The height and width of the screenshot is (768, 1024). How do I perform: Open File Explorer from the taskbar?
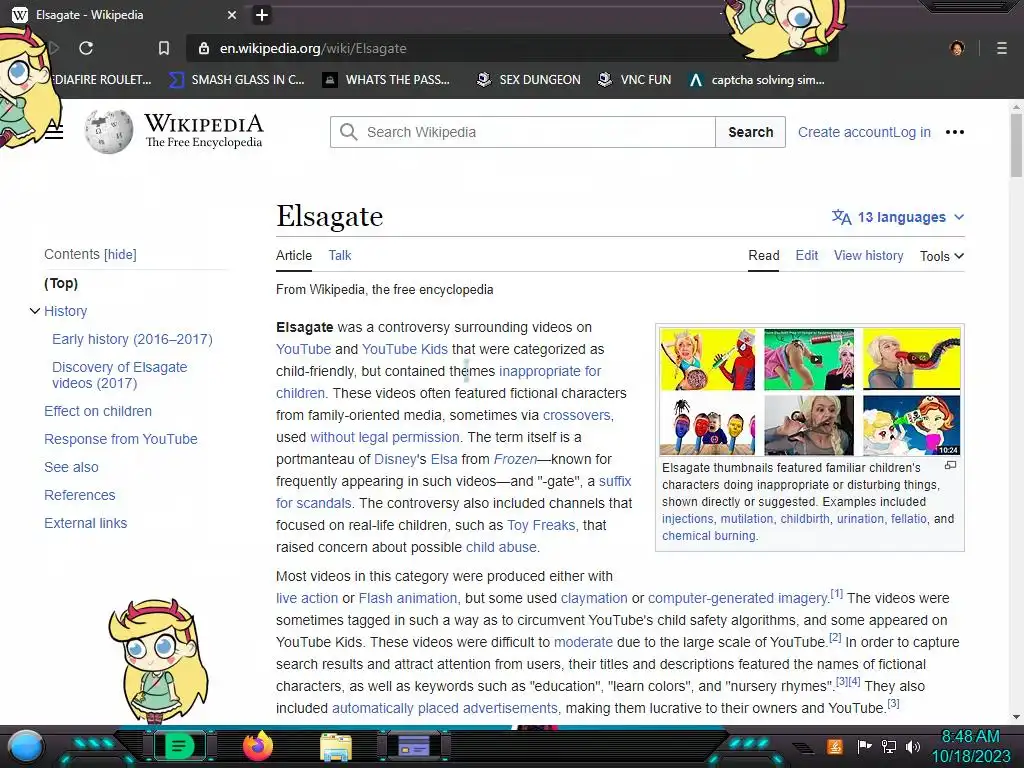336,747
